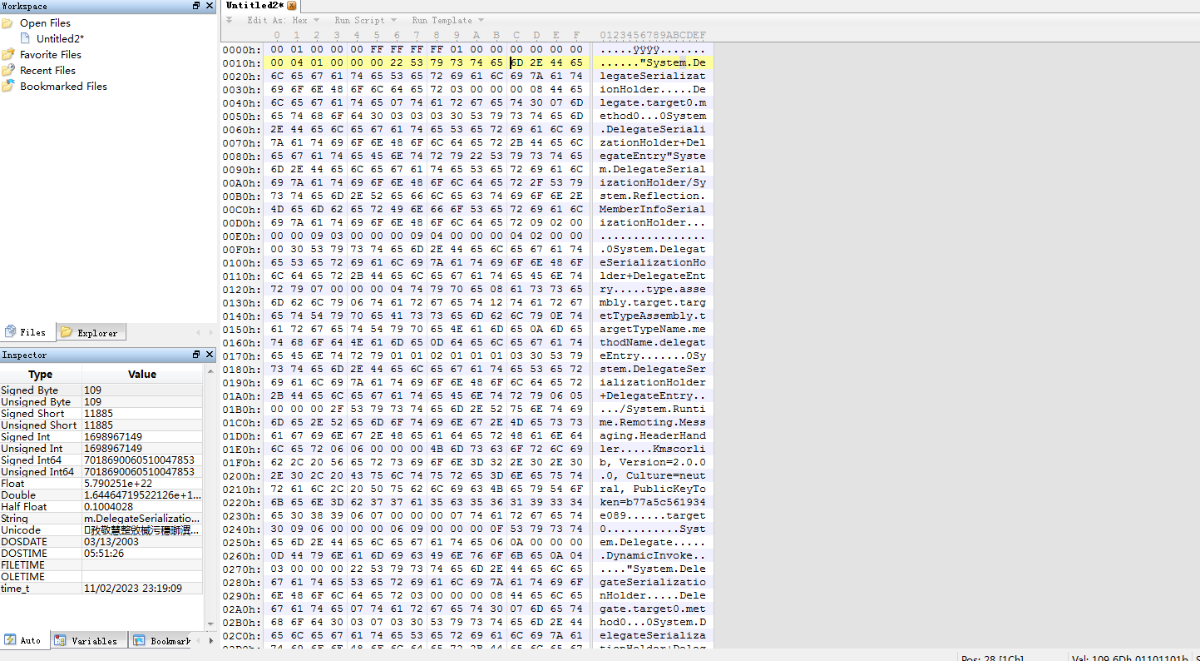This screenshot has height=661, width=1200.
Task: Open the Run Script dropdown
Action: click(365, 20)
